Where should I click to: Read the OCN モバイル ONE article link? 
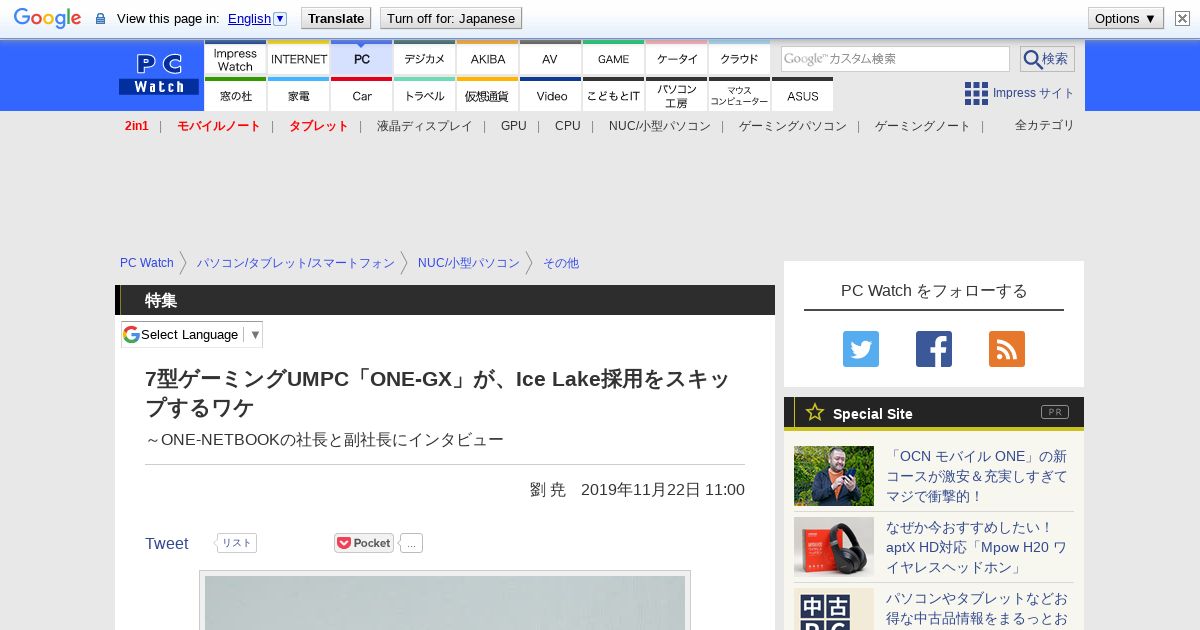pos(977,476)
